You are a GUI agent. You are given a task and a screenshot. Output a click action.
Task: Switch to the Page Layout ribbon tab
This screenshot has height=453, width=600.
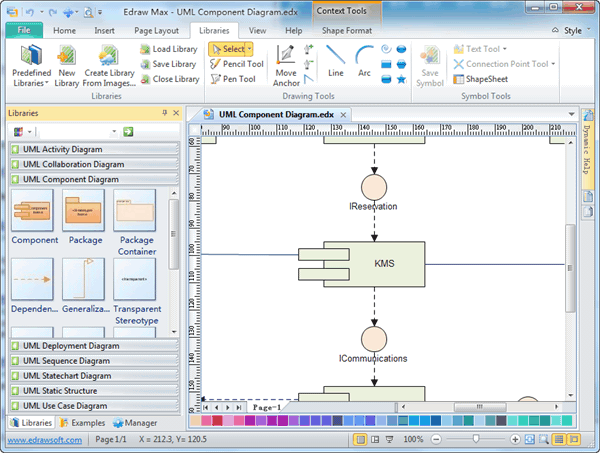pos(158,31)
